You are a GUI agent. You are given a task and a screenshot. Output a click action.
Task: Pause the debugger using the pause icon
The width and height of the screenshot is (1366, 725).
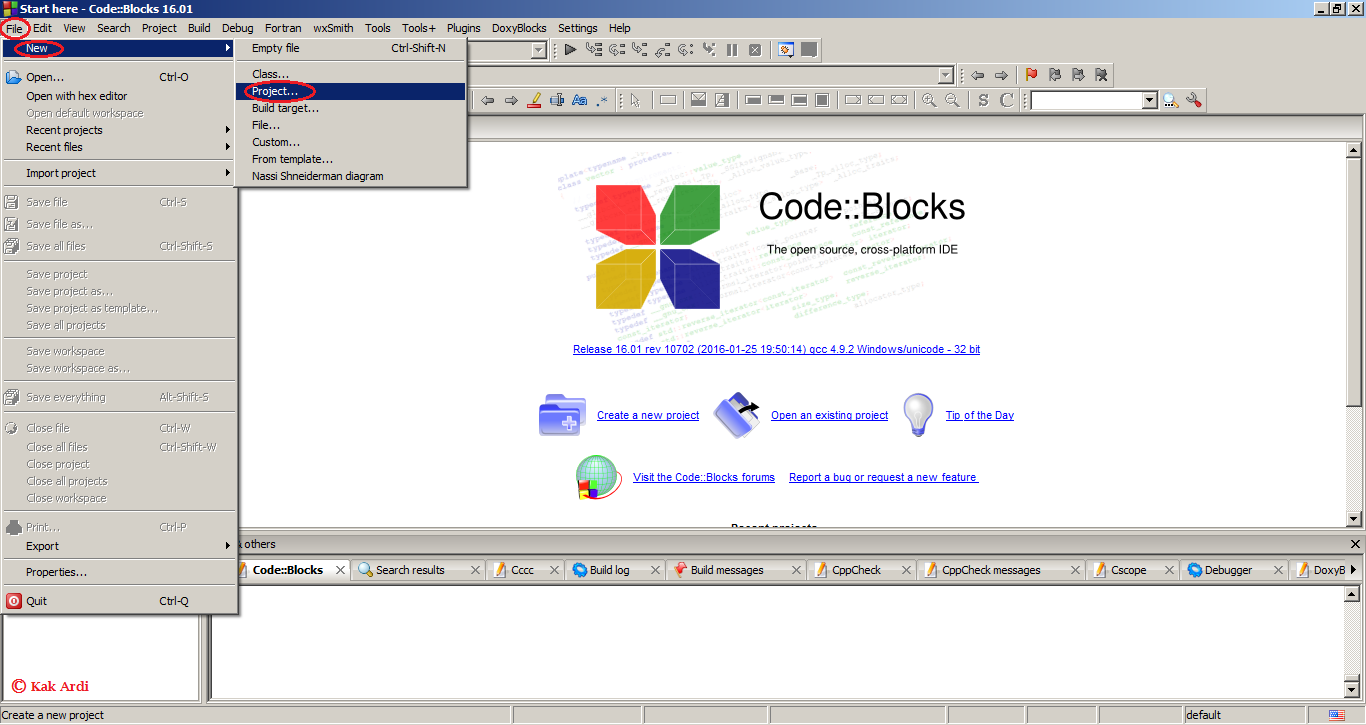click(x=733, y=48)
